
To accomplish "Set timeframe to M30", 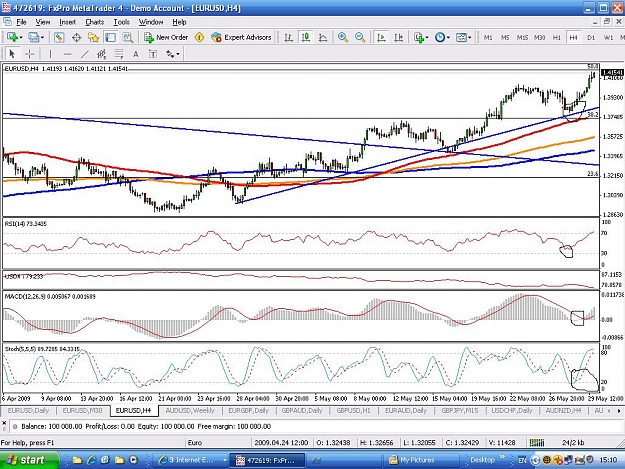I will [x=539, y=37].
